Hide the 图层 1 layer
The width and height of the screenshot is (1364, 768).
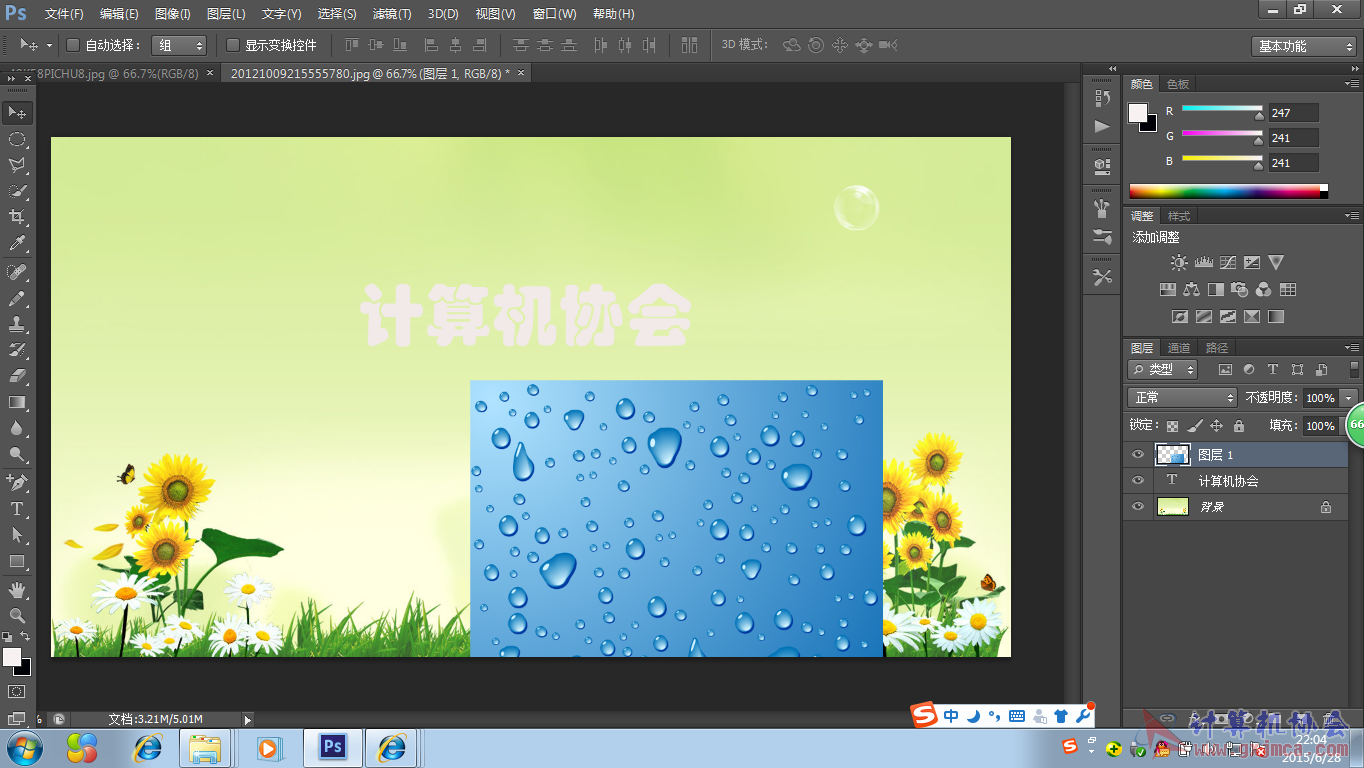[1138, 455]
